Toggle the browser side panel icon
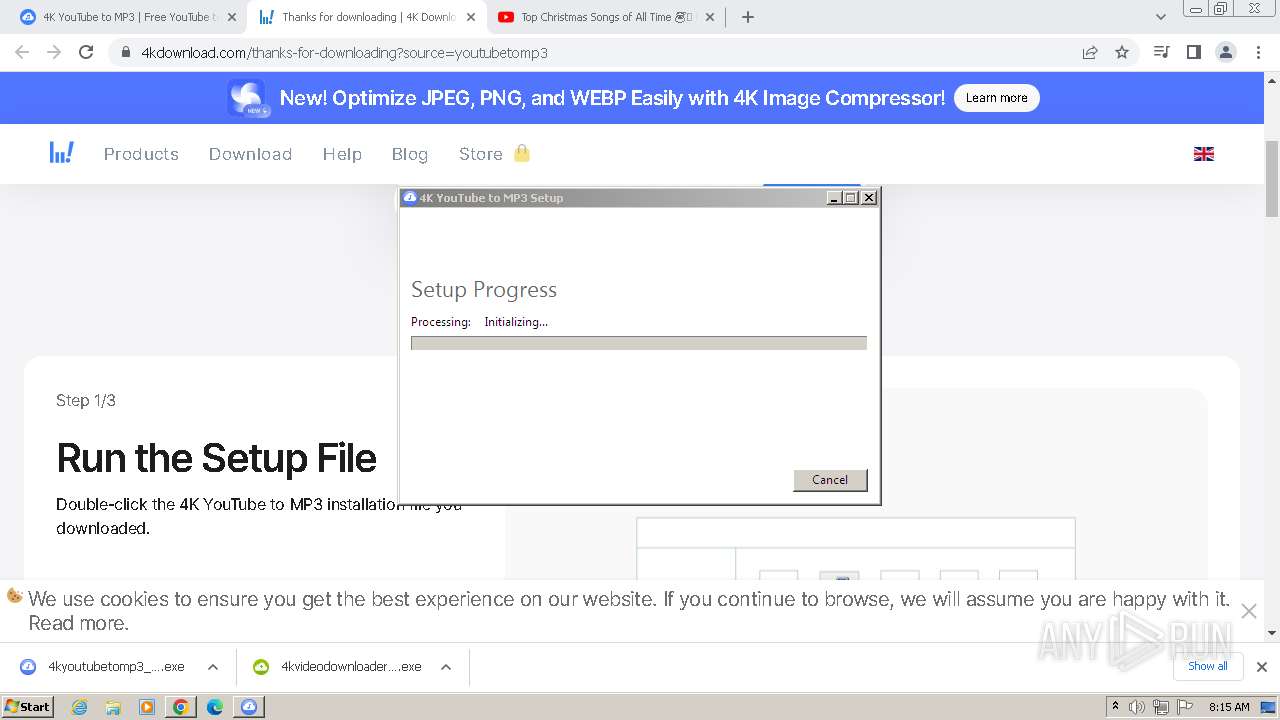The width and height of the screenshot is (1280, 720). coord(1193,52)
